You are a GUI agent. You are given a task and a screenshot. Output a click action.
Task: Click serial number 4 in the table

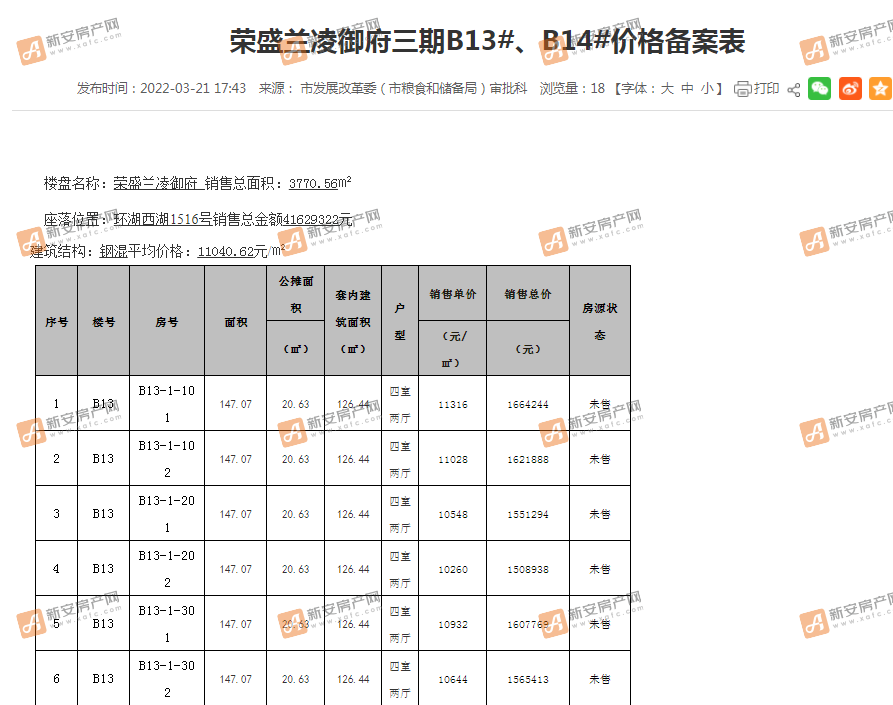tap(56, 569)
